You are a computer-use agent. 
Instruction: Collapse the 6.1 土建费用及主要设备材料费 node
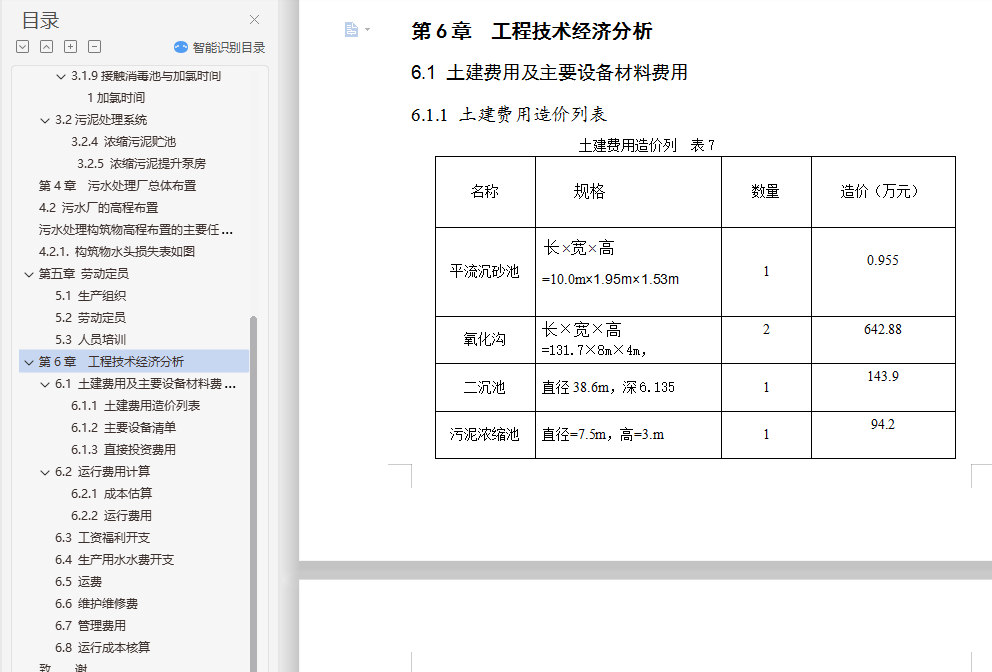45,385
